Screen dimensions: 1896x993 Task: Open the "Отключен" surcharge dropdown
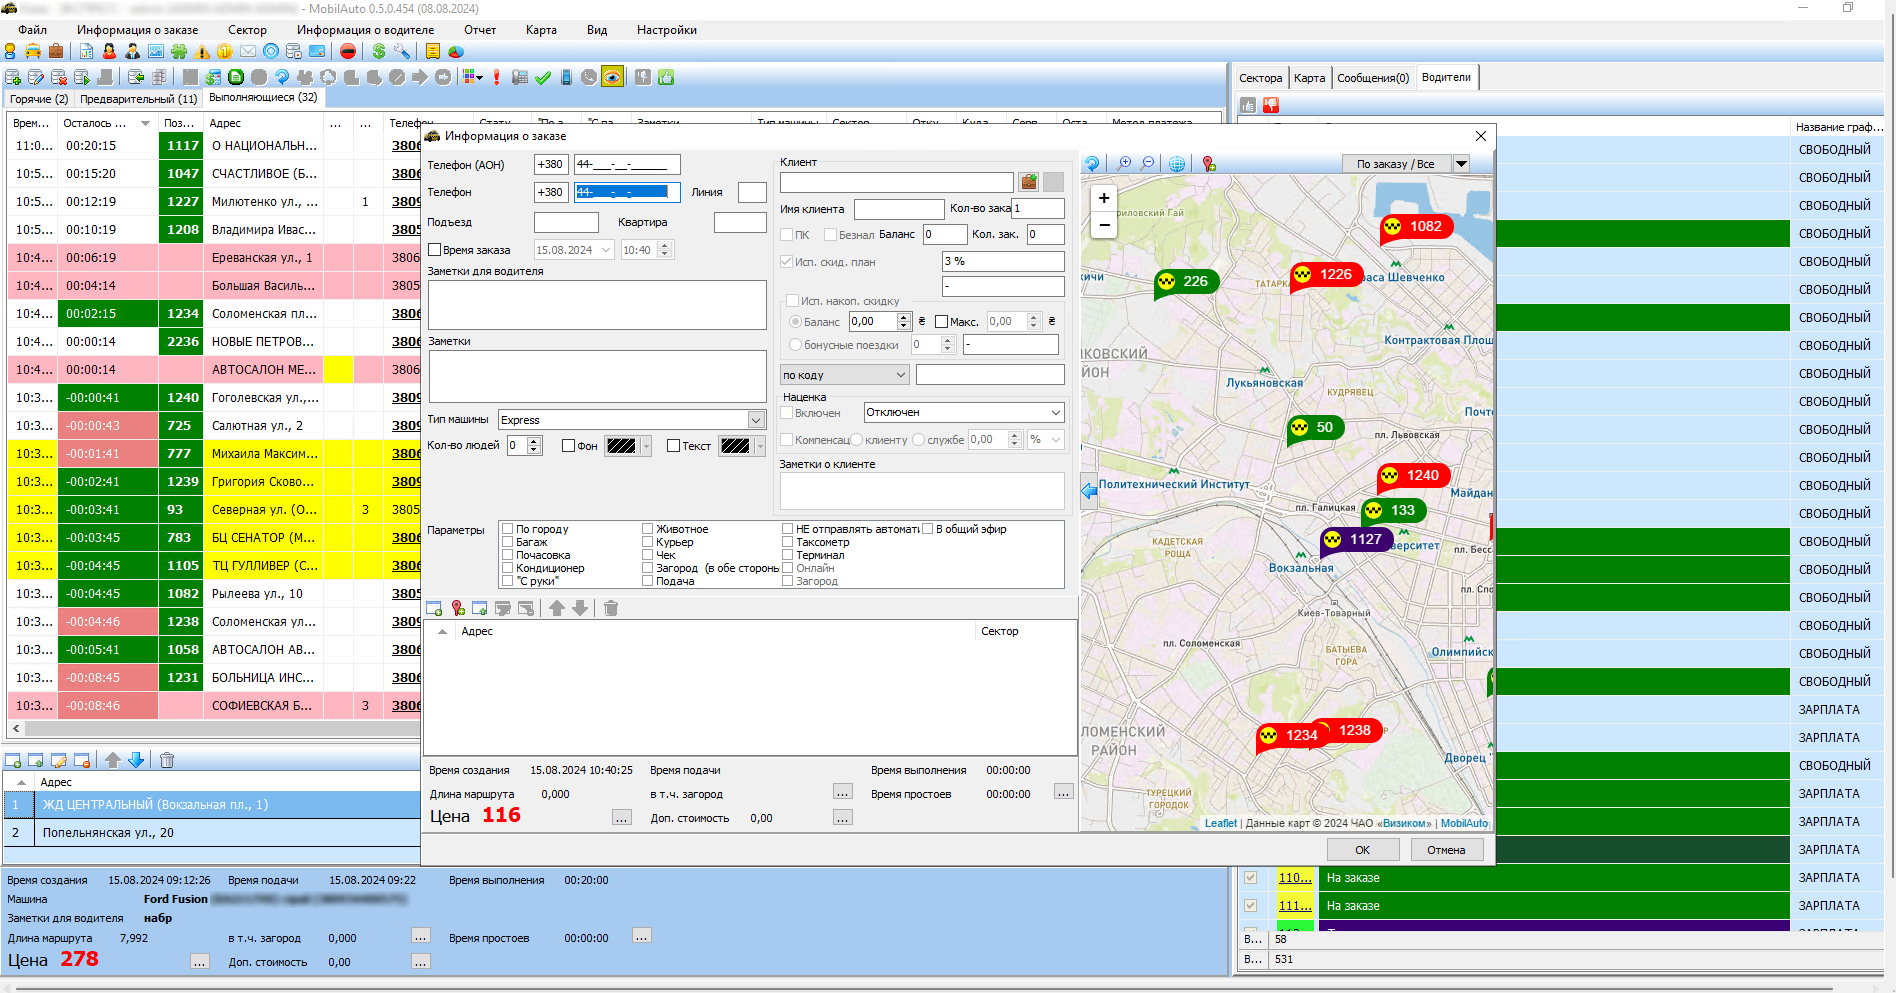point(1055,412)
